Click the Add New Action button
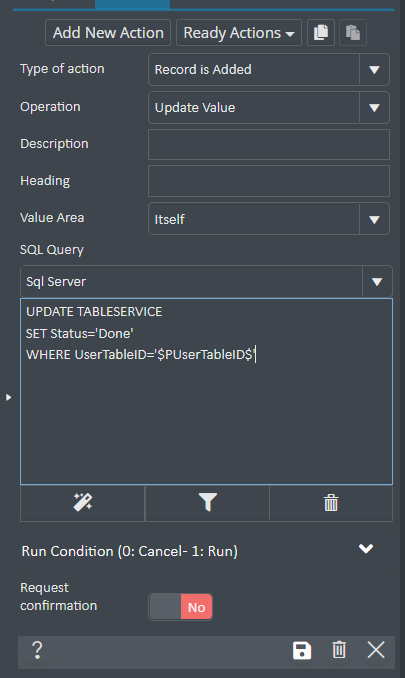This screenshot has height=678, width=405. pyautogui.click(x=108, y=33)
